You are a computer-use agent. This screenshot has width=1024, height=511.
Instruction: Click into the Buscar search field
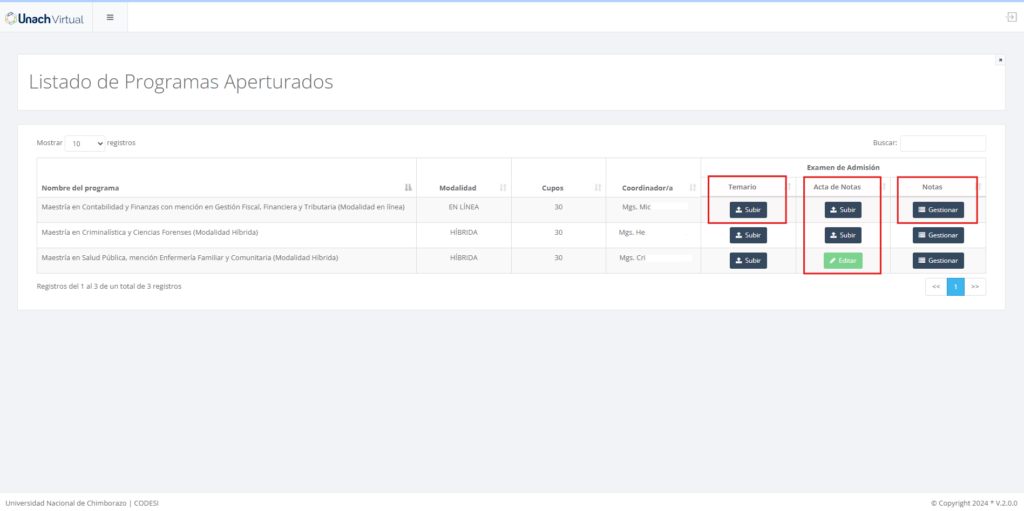pyautogui.click(x=942, y=143)
